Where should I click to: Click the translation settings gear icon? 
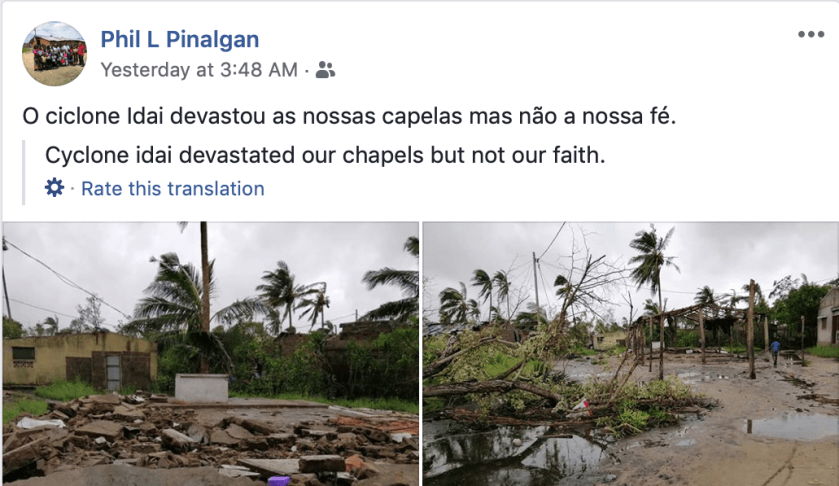(x=55, y=188)
